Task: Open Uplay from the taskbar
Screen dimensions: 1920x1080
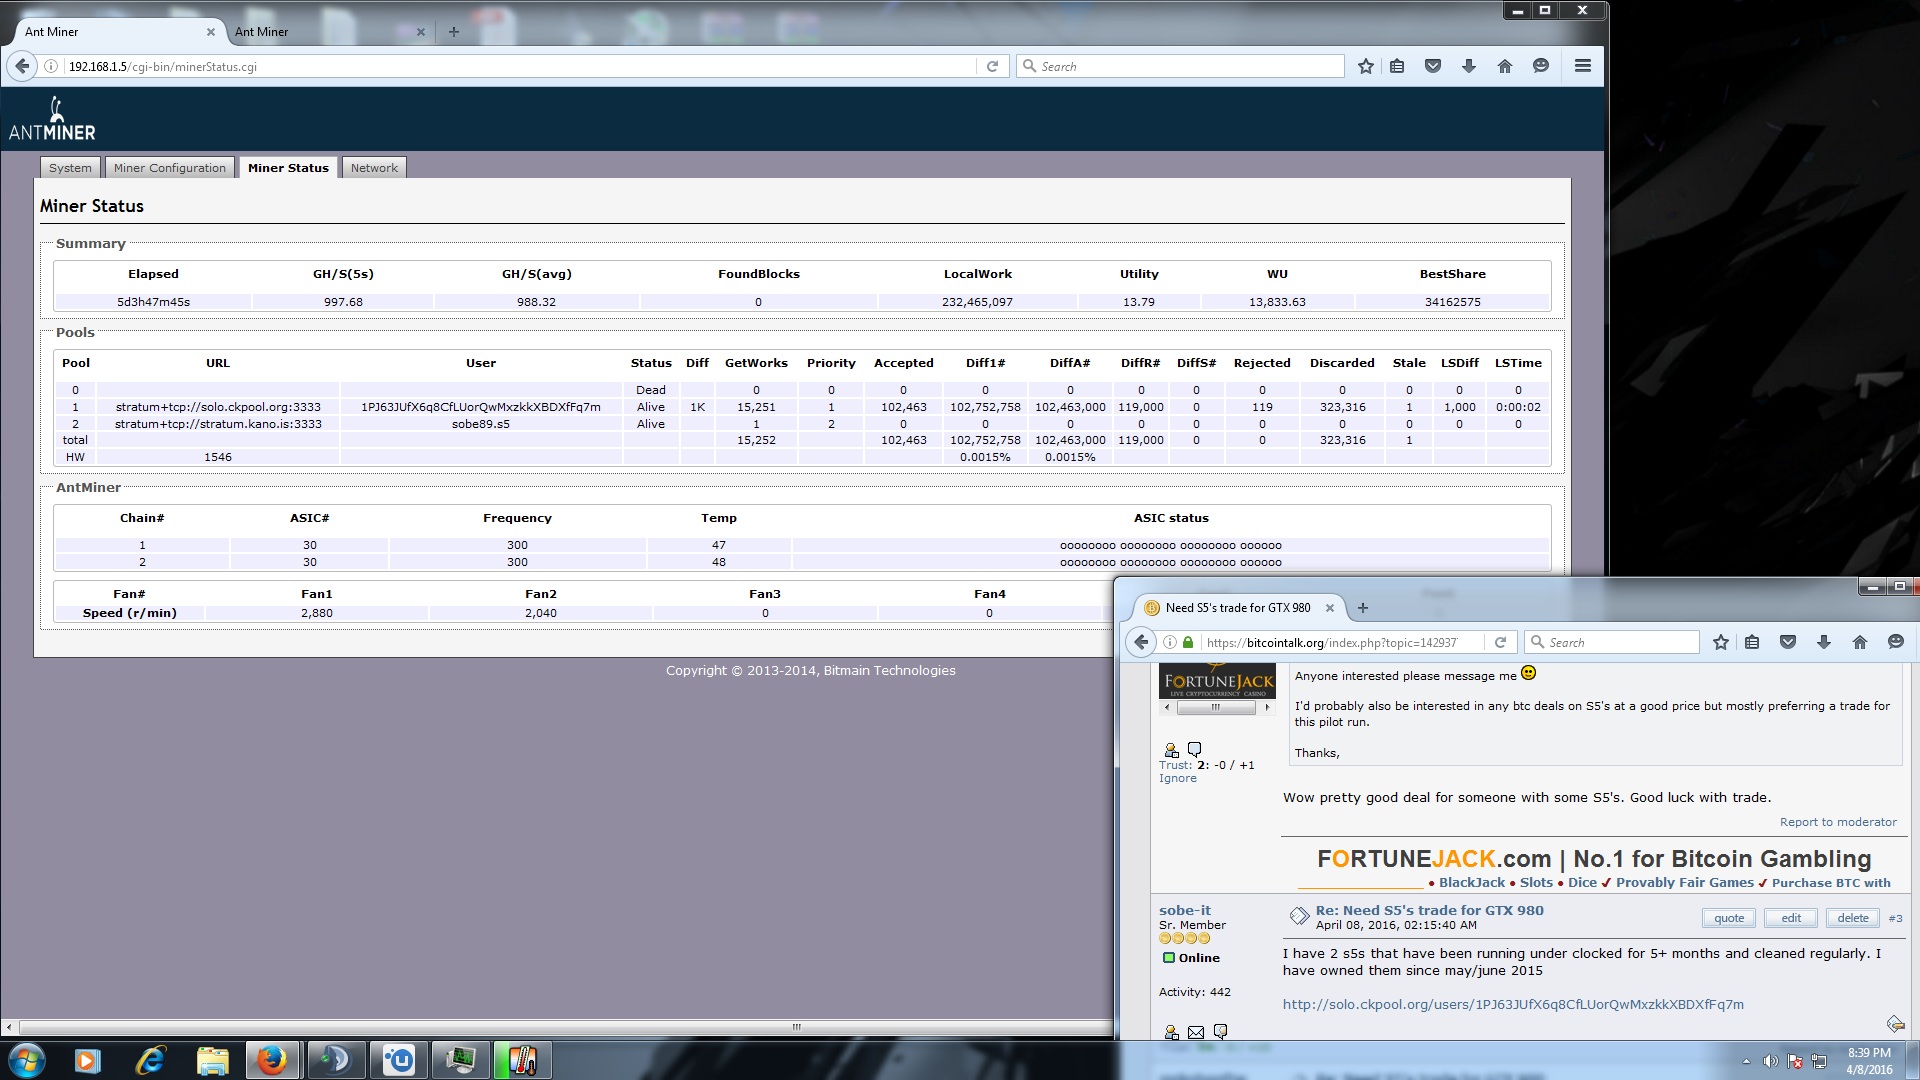Action: (399, 1060)
